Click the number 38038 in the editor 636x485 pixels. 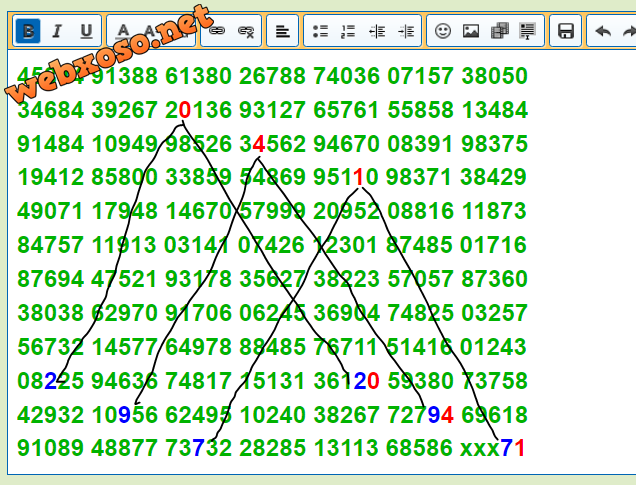click(50, 313)
